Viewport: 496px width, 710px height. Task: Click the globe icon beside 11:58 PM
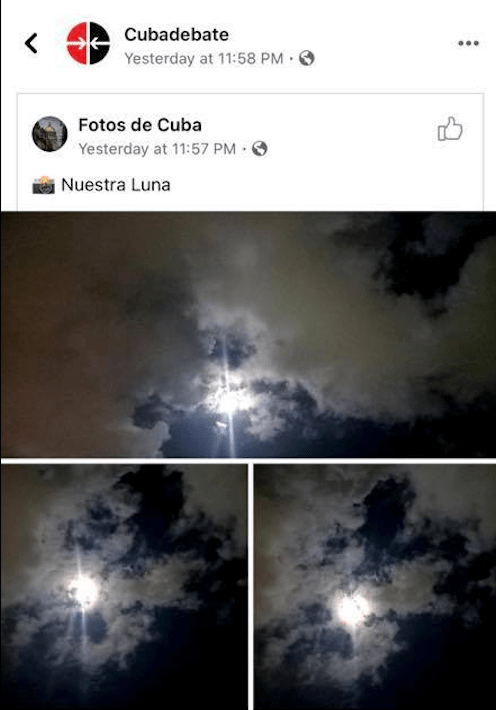(x=307, y=58)
